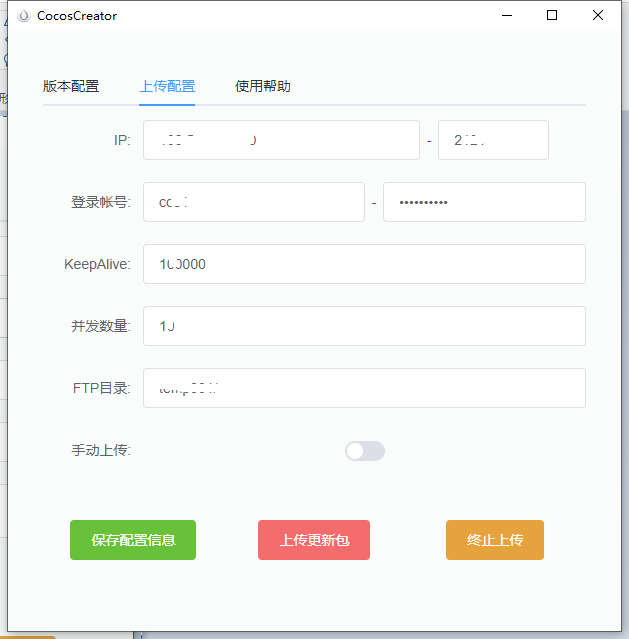Select the 并发数量 input field
629x639 pixels.
pyautogui.click(x=364, y=326)
